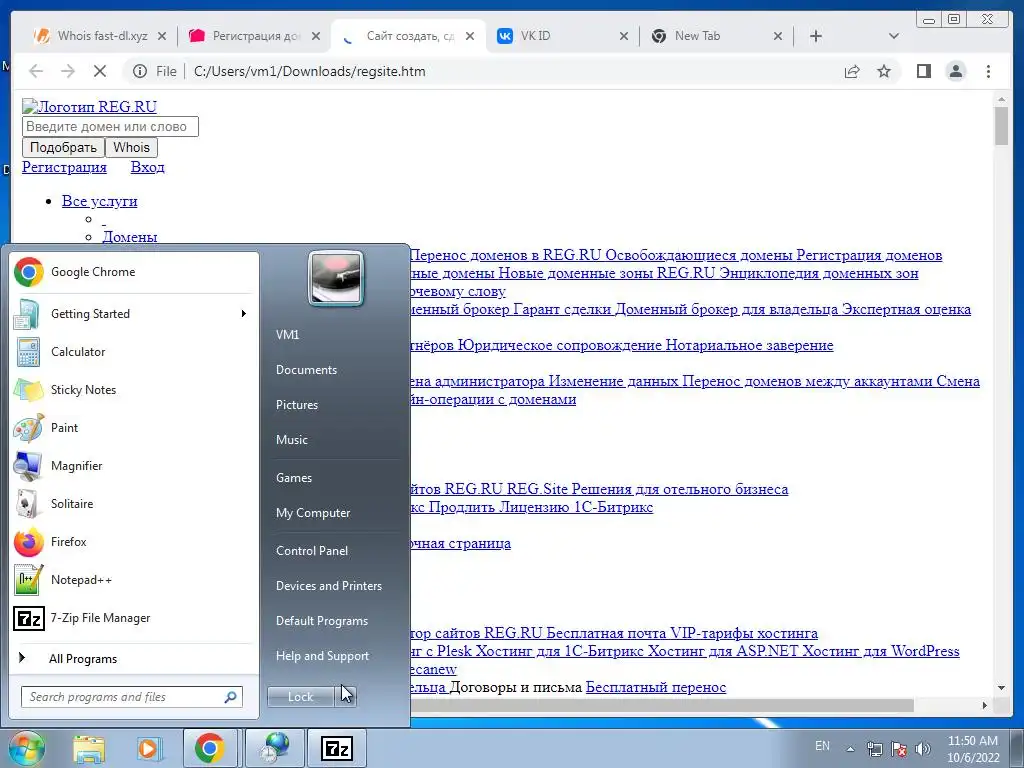The width and height of the screenshot is (1024, 768).
Task: Bookmark this page with the star icon
Action: coord(884,71)
